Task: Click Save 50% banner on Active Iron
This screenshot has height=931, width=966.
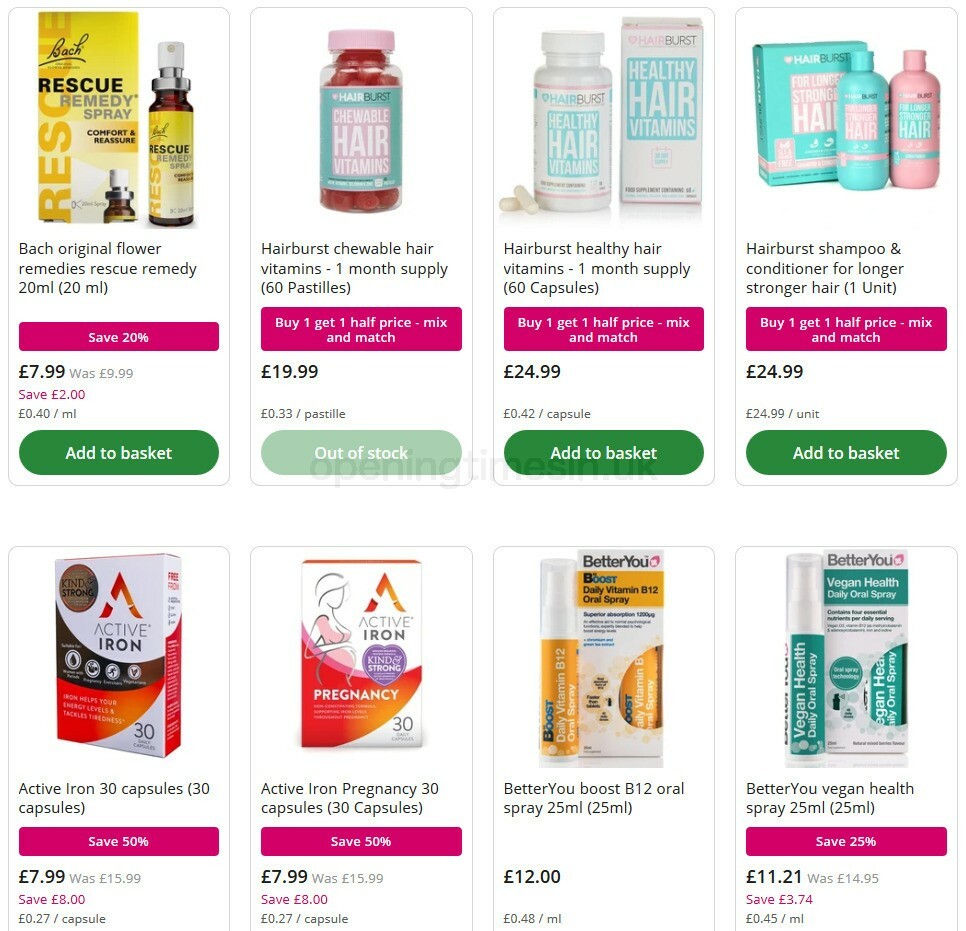Action: [119, 841]
